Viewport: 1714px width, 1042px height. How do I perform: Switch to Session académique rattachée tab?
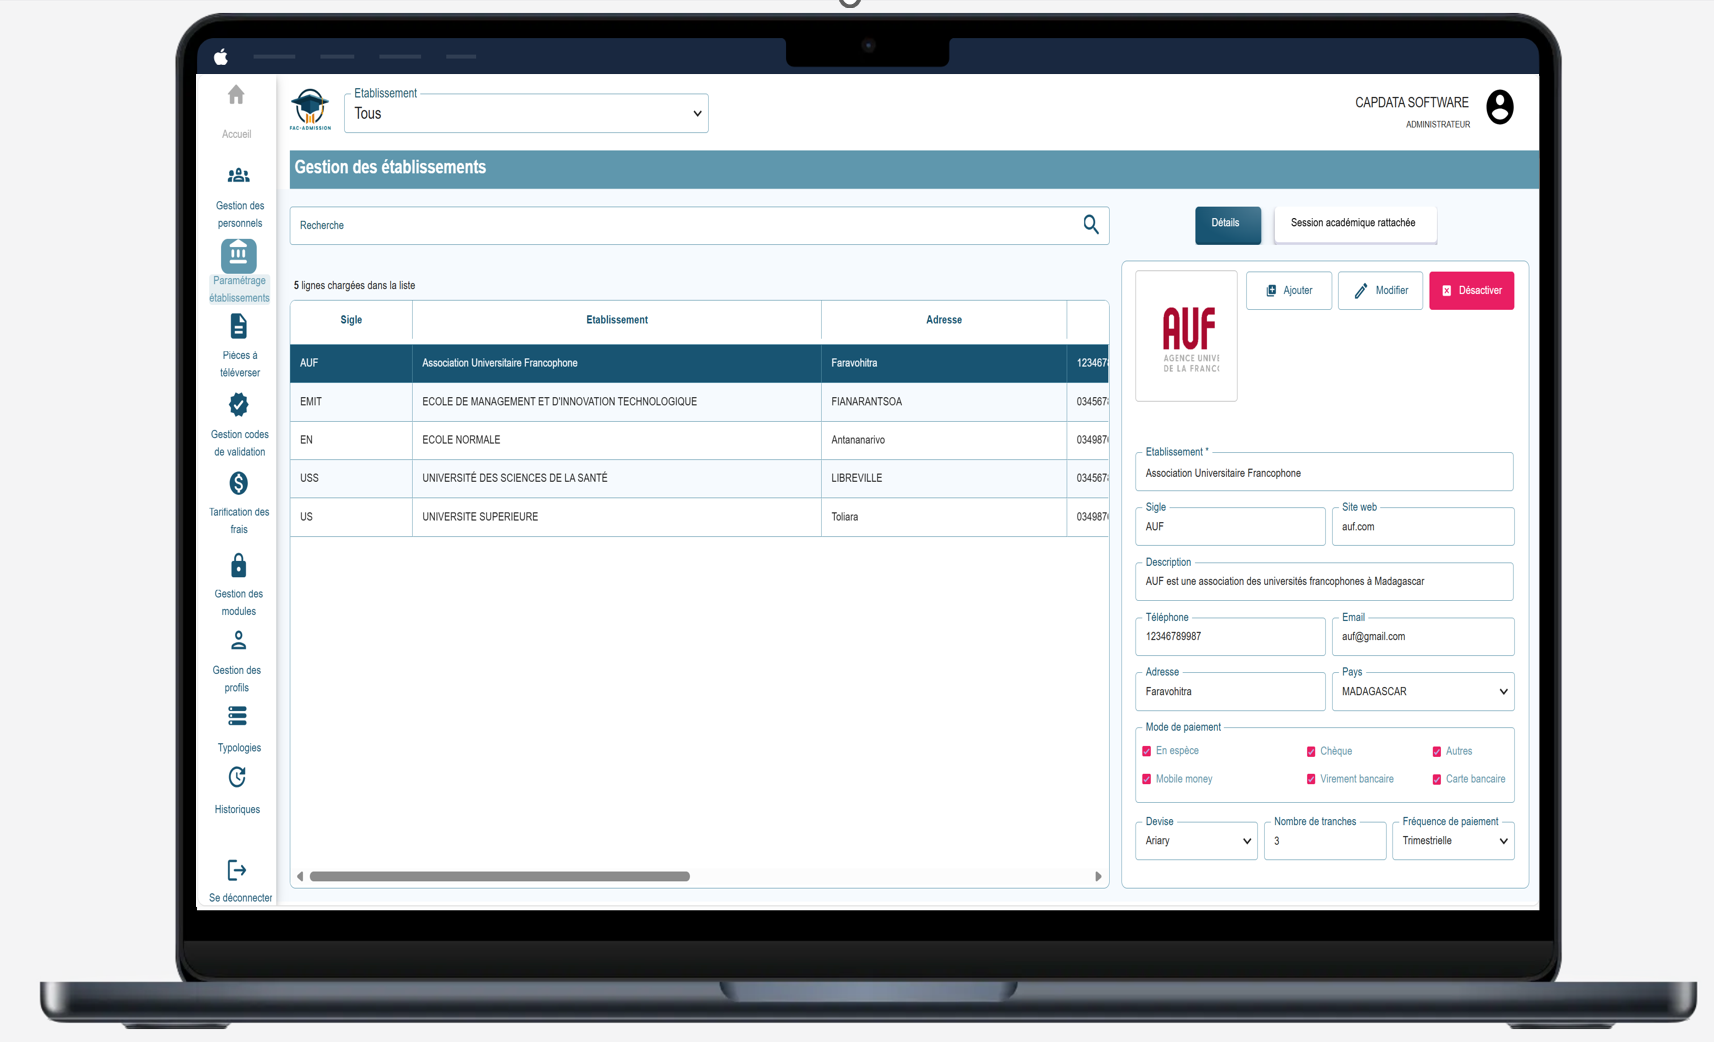point(1353,224)
